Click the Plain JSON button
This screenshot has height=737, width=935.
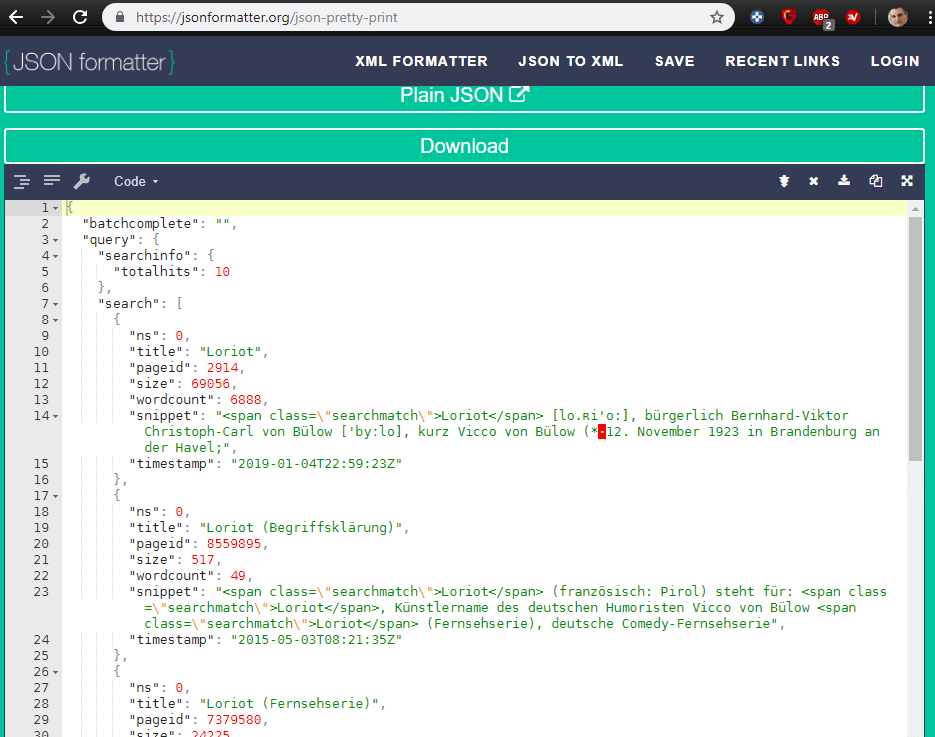464,95
